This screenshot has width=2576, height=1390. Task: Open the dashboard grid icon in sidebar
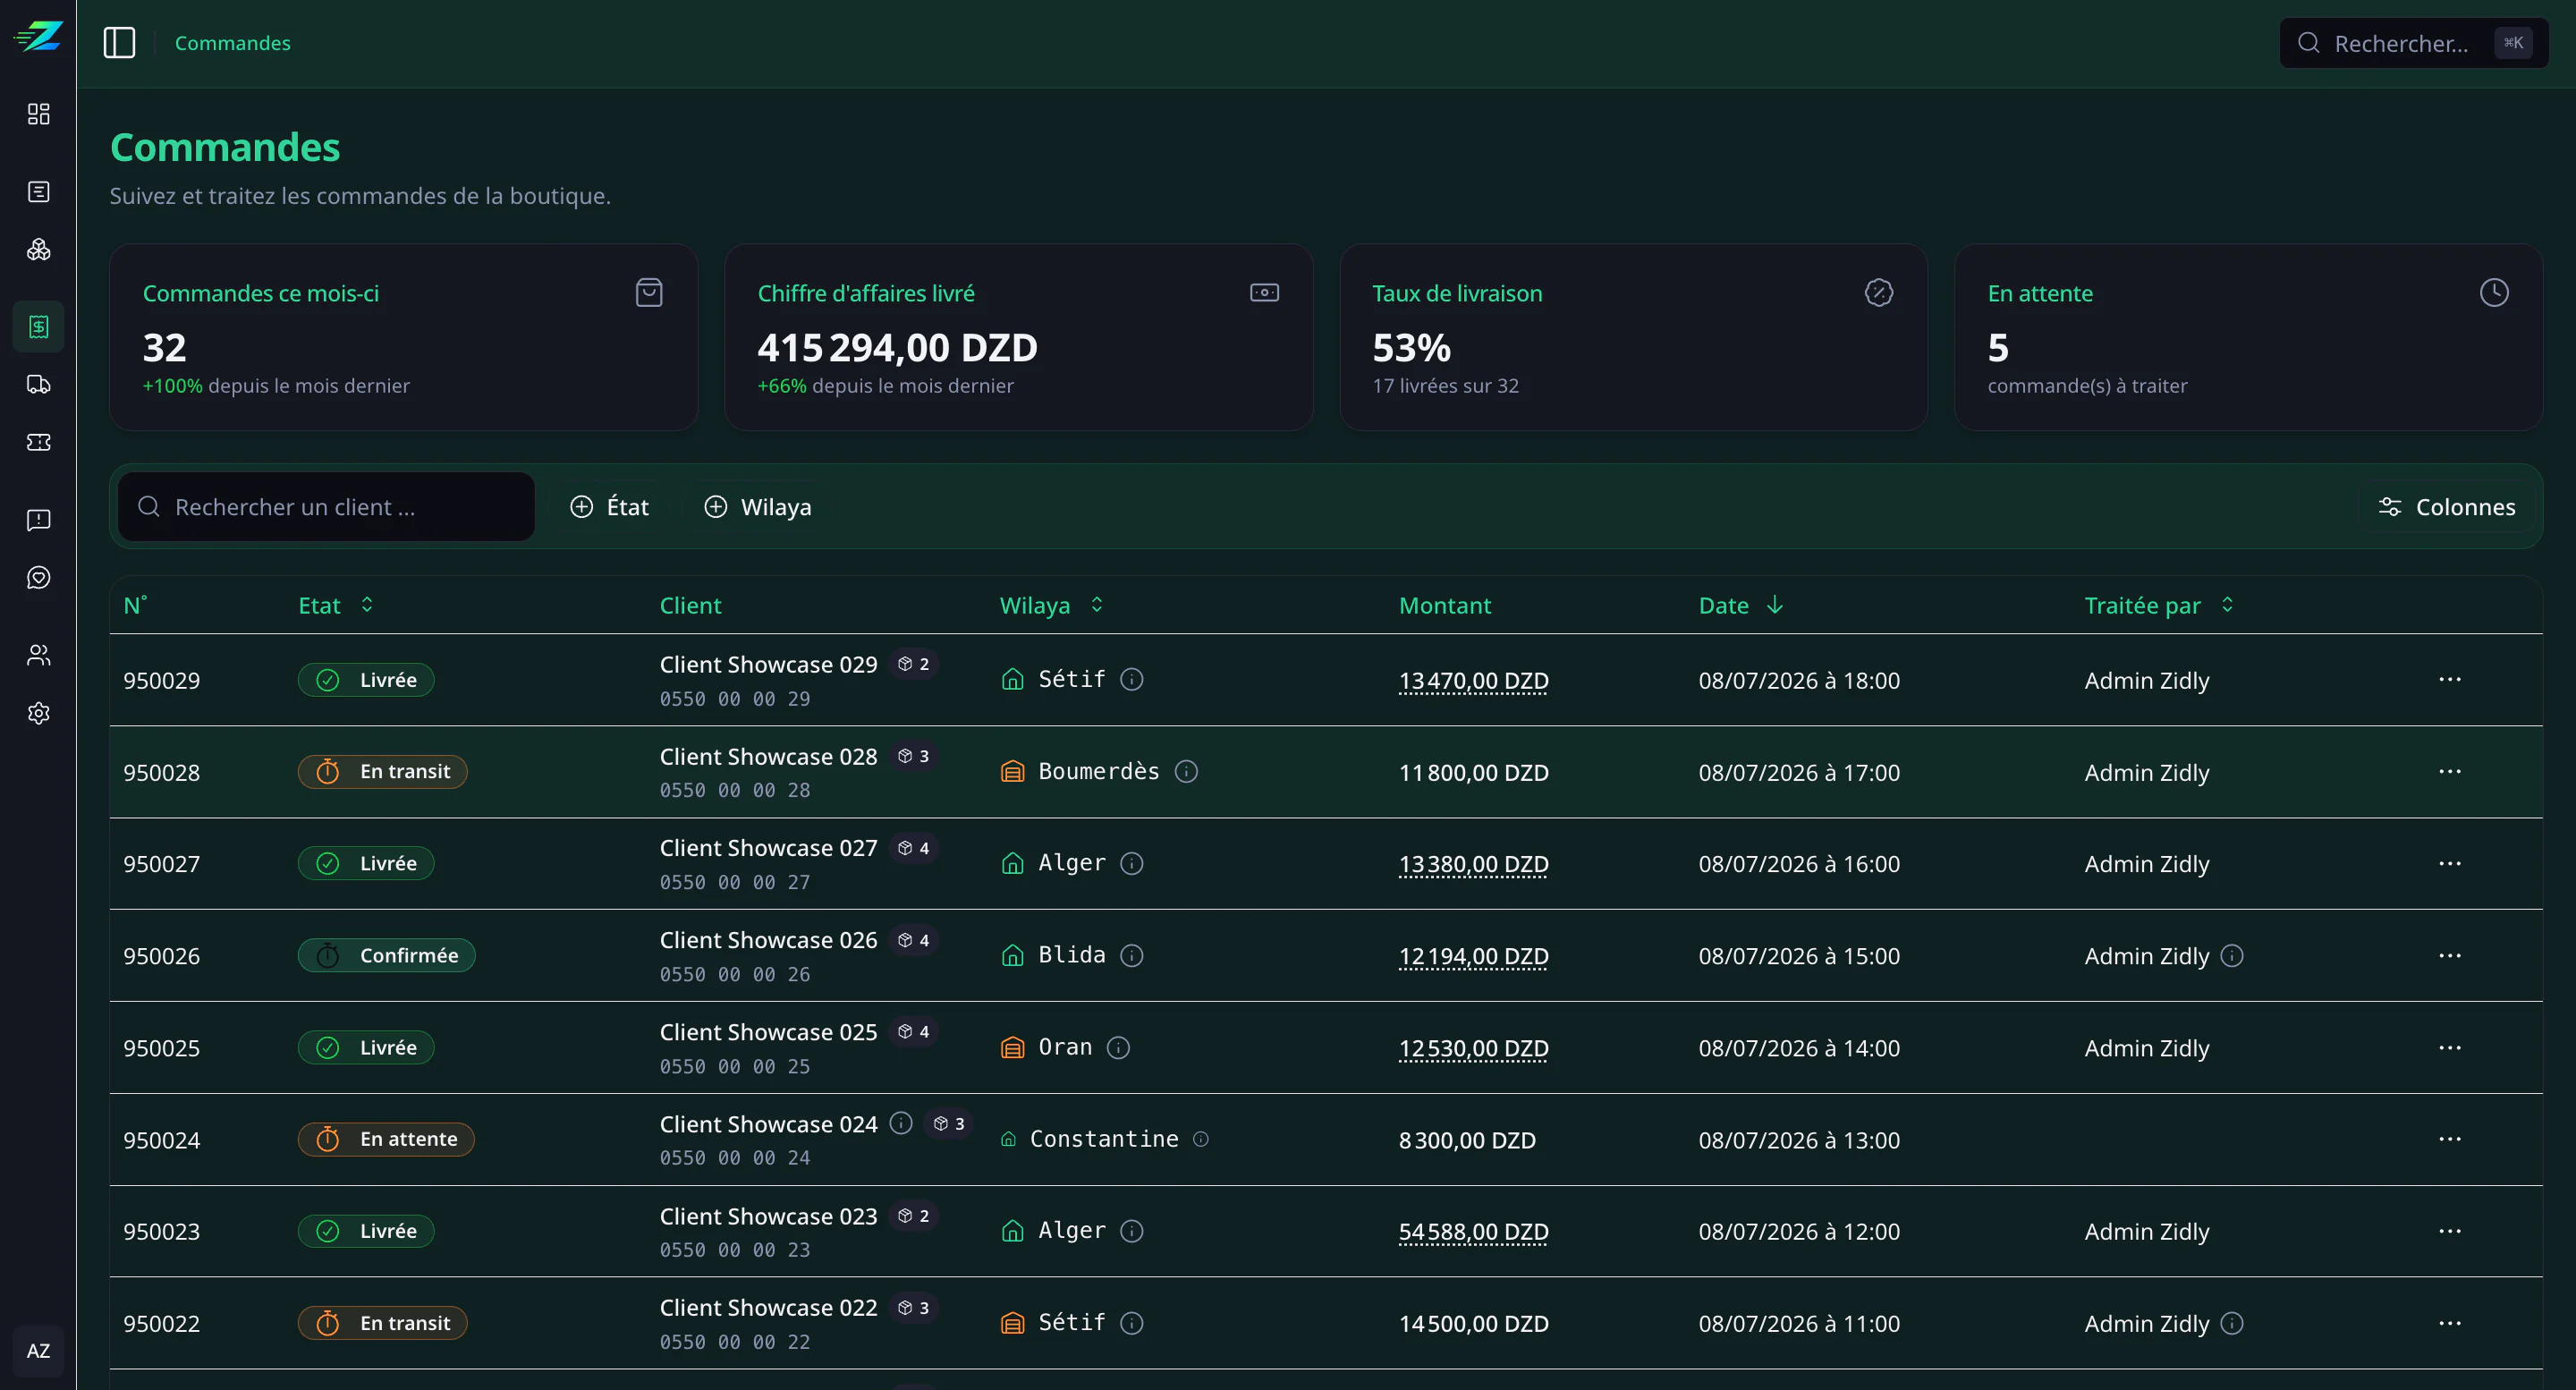point(38,114)
